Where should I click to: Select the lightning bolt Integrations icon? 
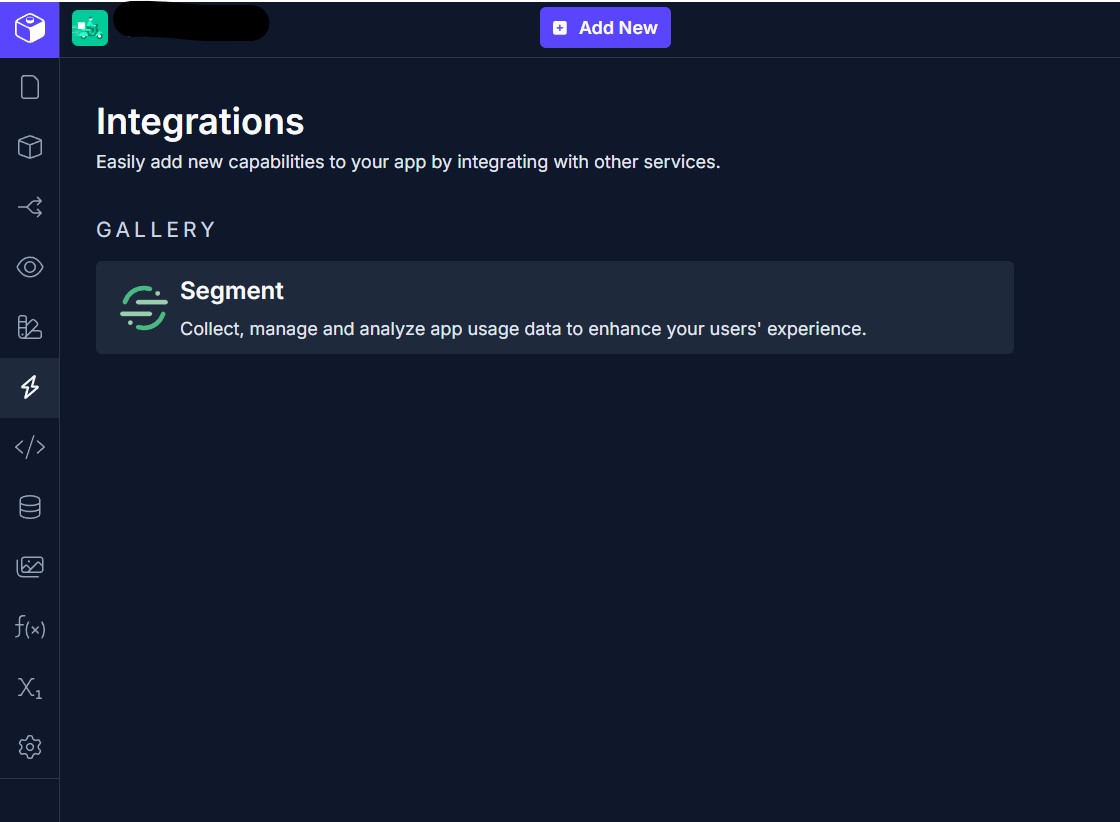(29, 387)
